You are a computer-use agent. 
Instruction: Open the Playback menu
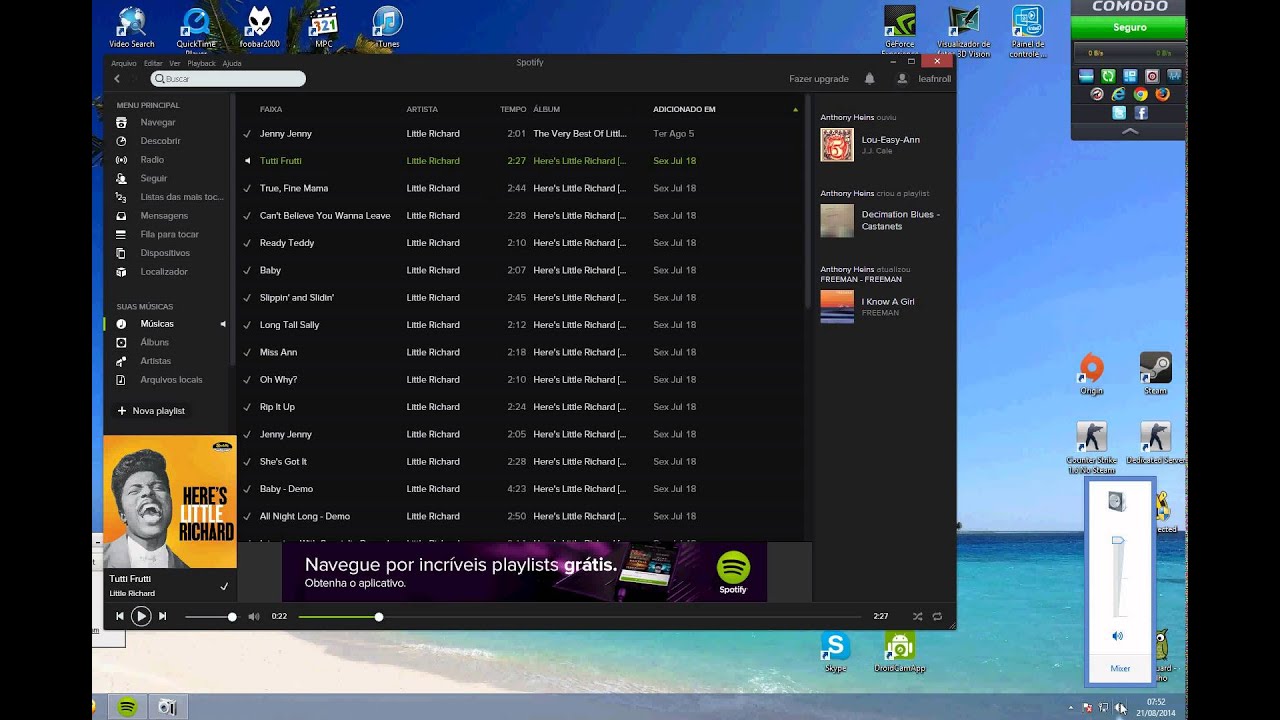tap(201, 63)
